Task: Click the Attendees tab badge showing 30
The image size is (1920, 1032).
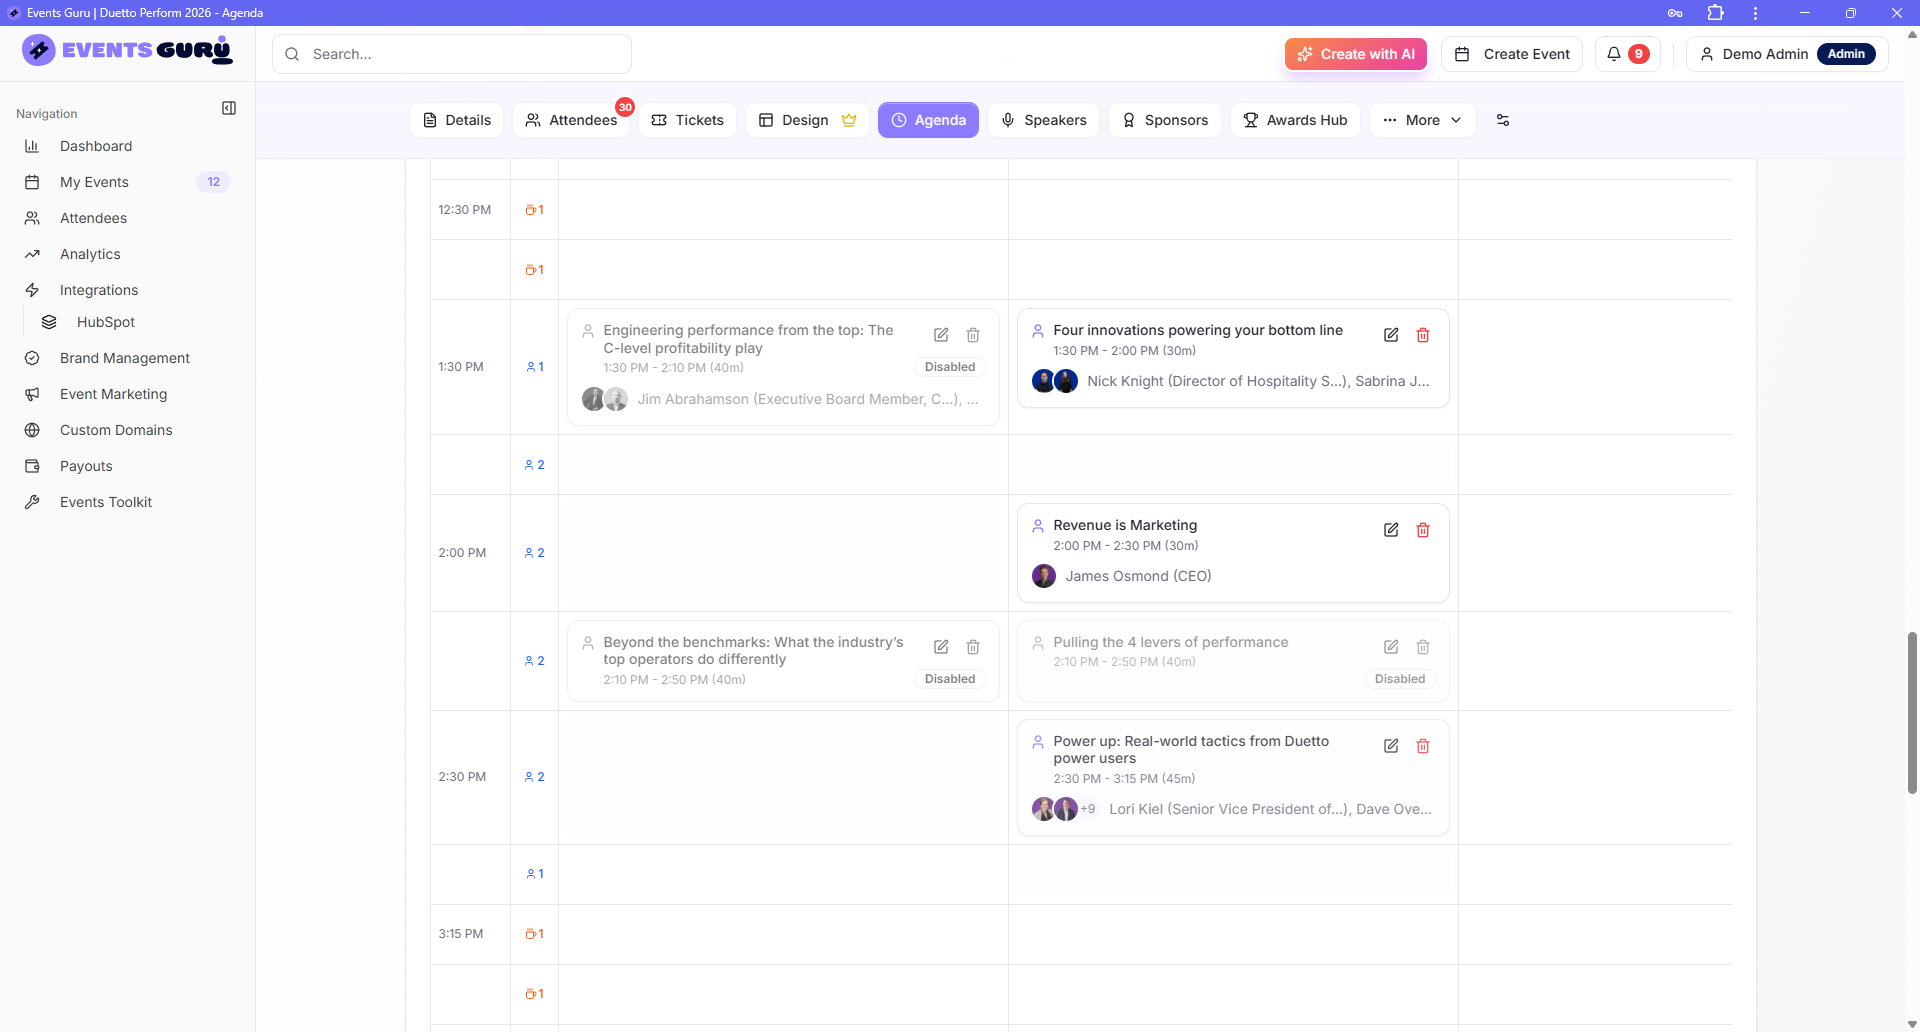Action: (x=625, y=107)
